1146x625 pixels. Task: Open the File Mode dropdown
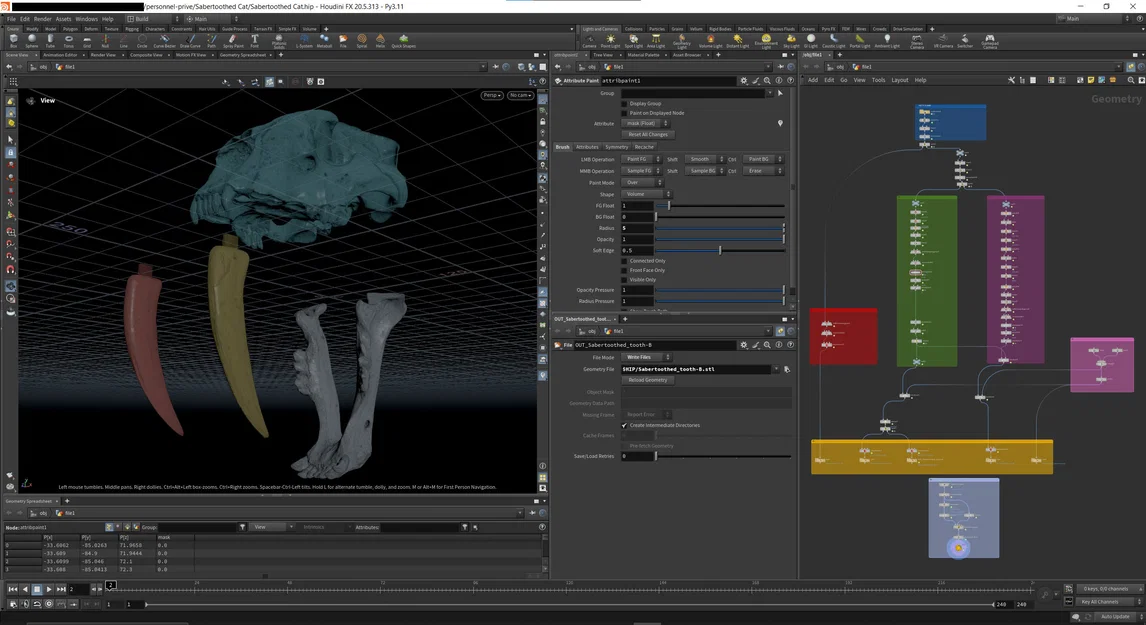(647, 357)
